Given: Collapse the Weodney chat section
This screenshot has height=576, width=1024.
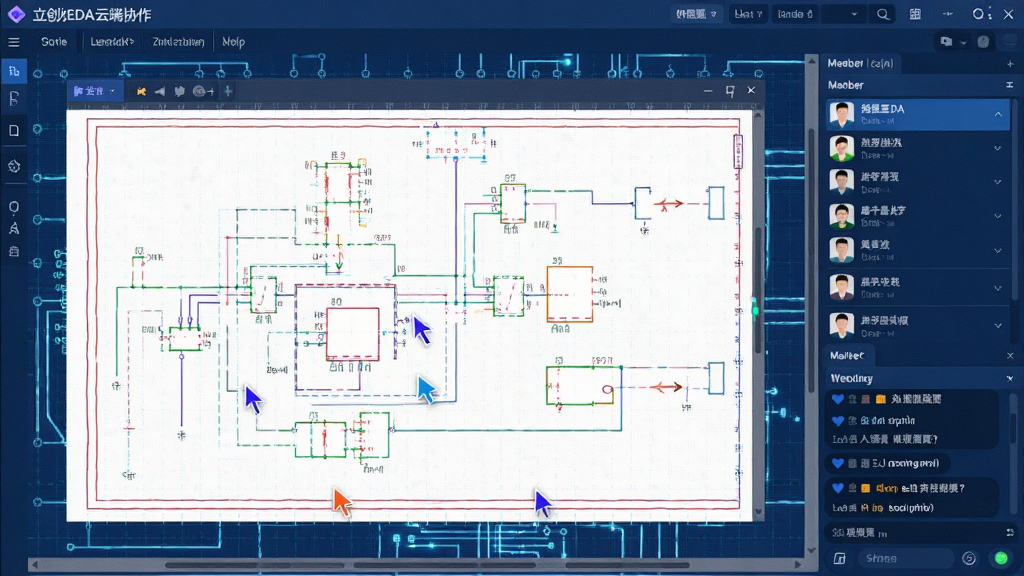Looking at the screenshot, I should 1010,378.
